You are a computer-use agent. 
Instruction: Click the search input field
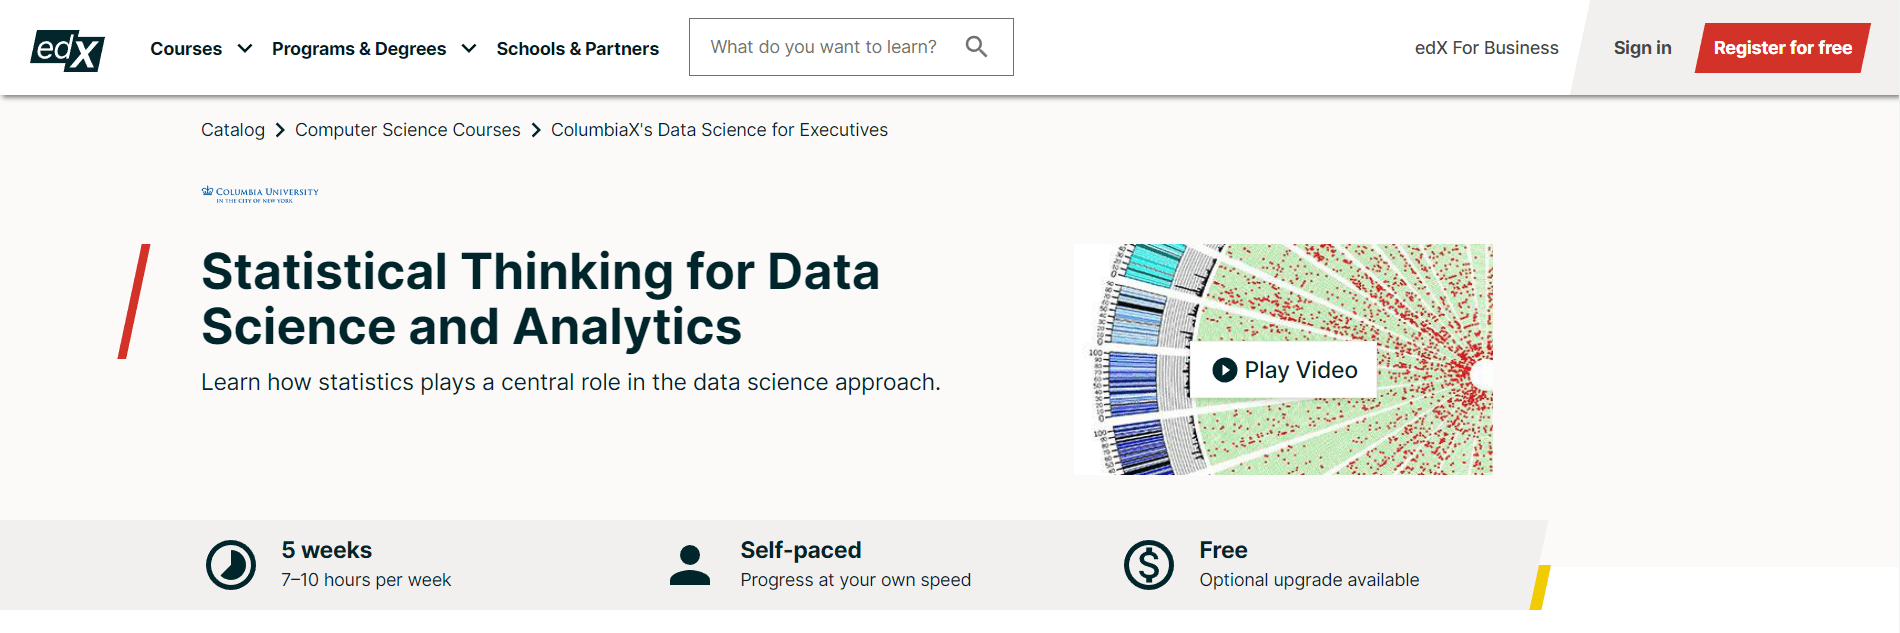coord(830,46)
